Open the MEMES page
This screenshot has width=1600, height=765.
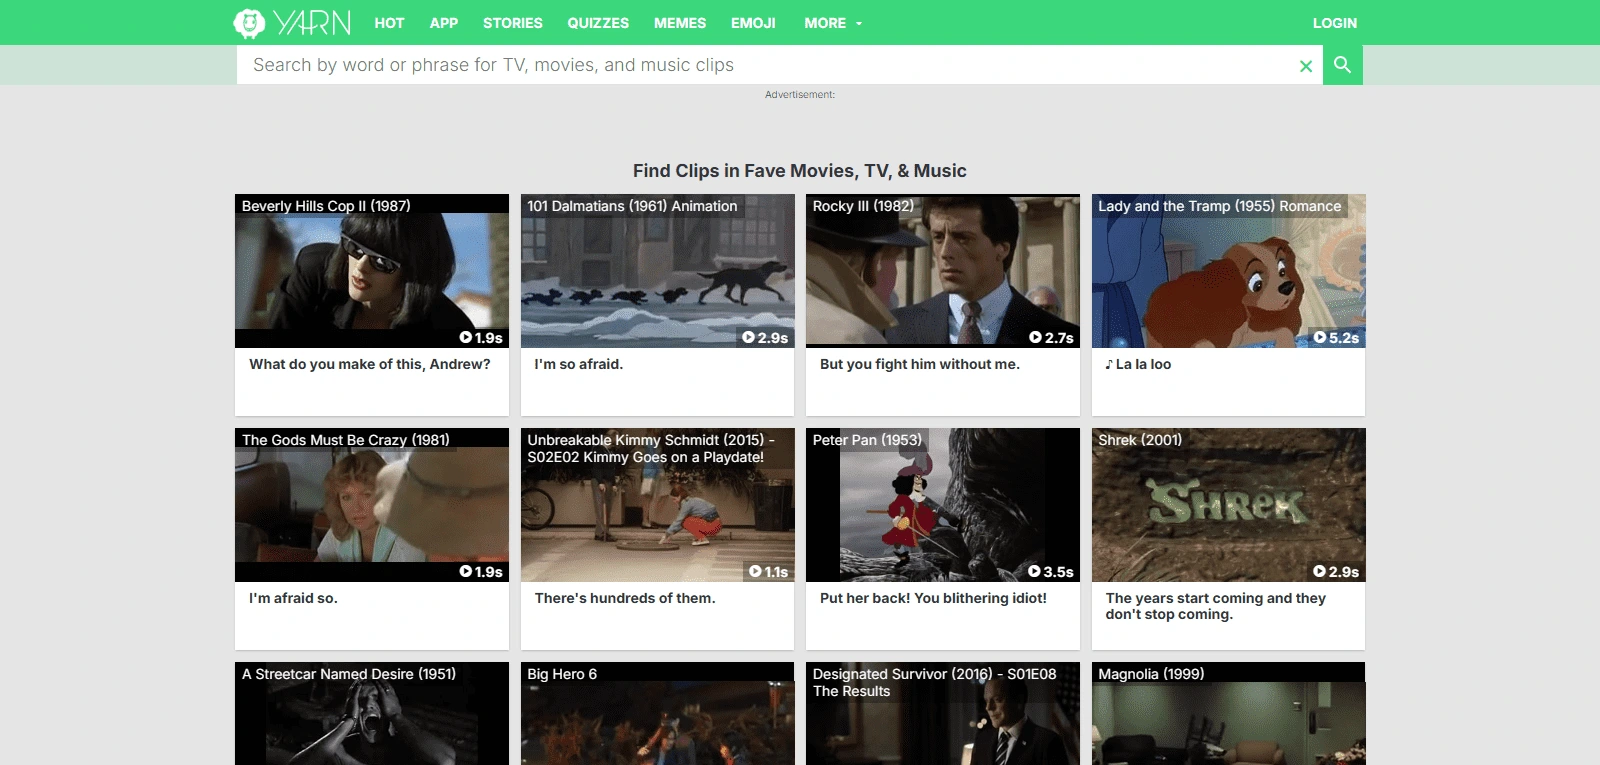(x=680, y=23)
